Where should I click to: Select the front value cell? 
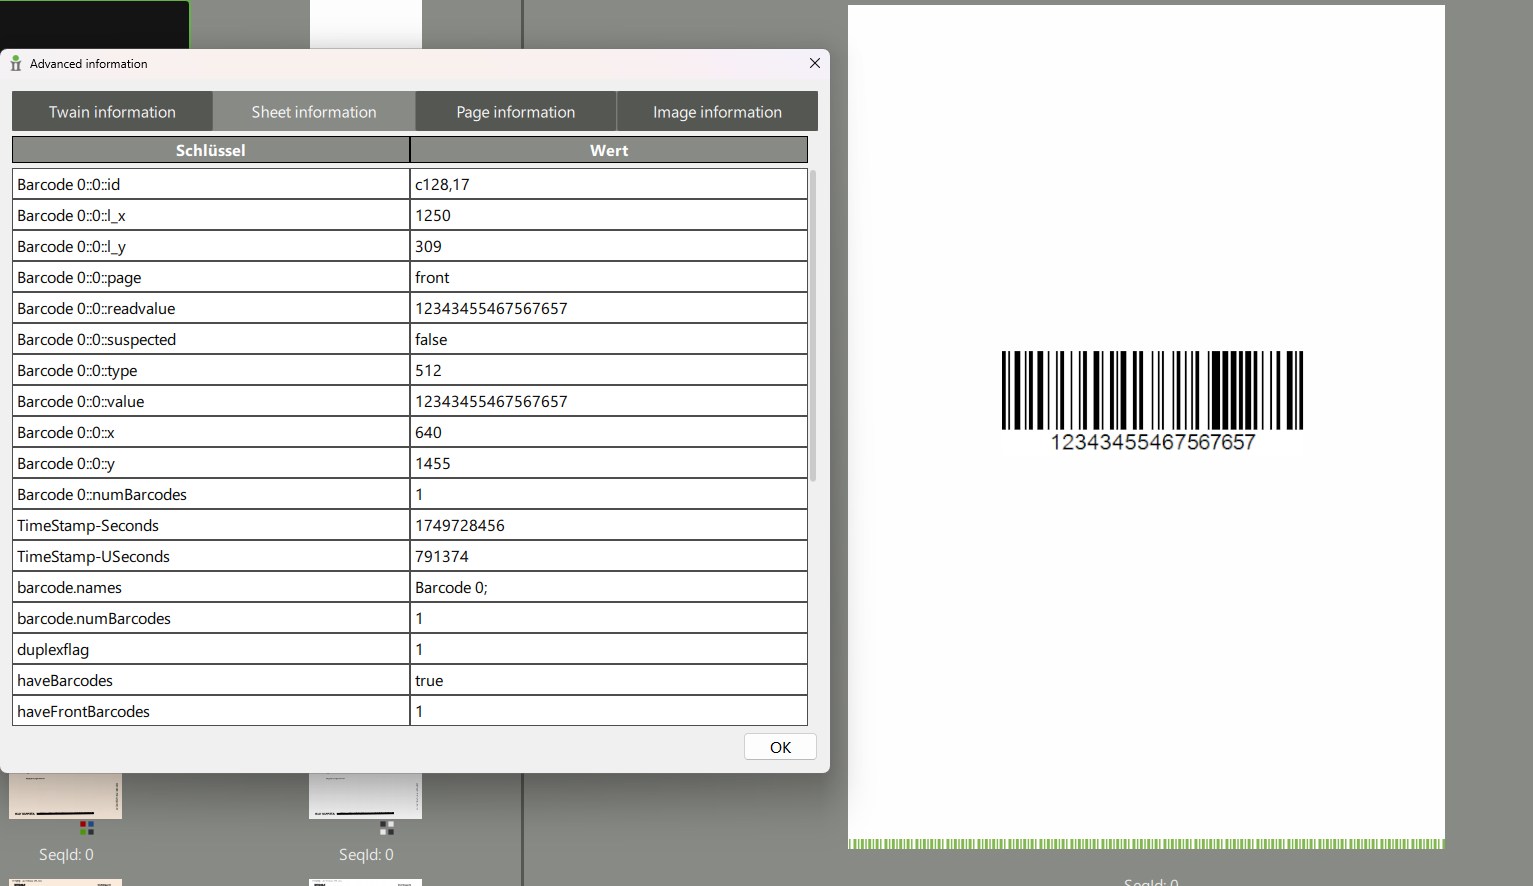609,277
